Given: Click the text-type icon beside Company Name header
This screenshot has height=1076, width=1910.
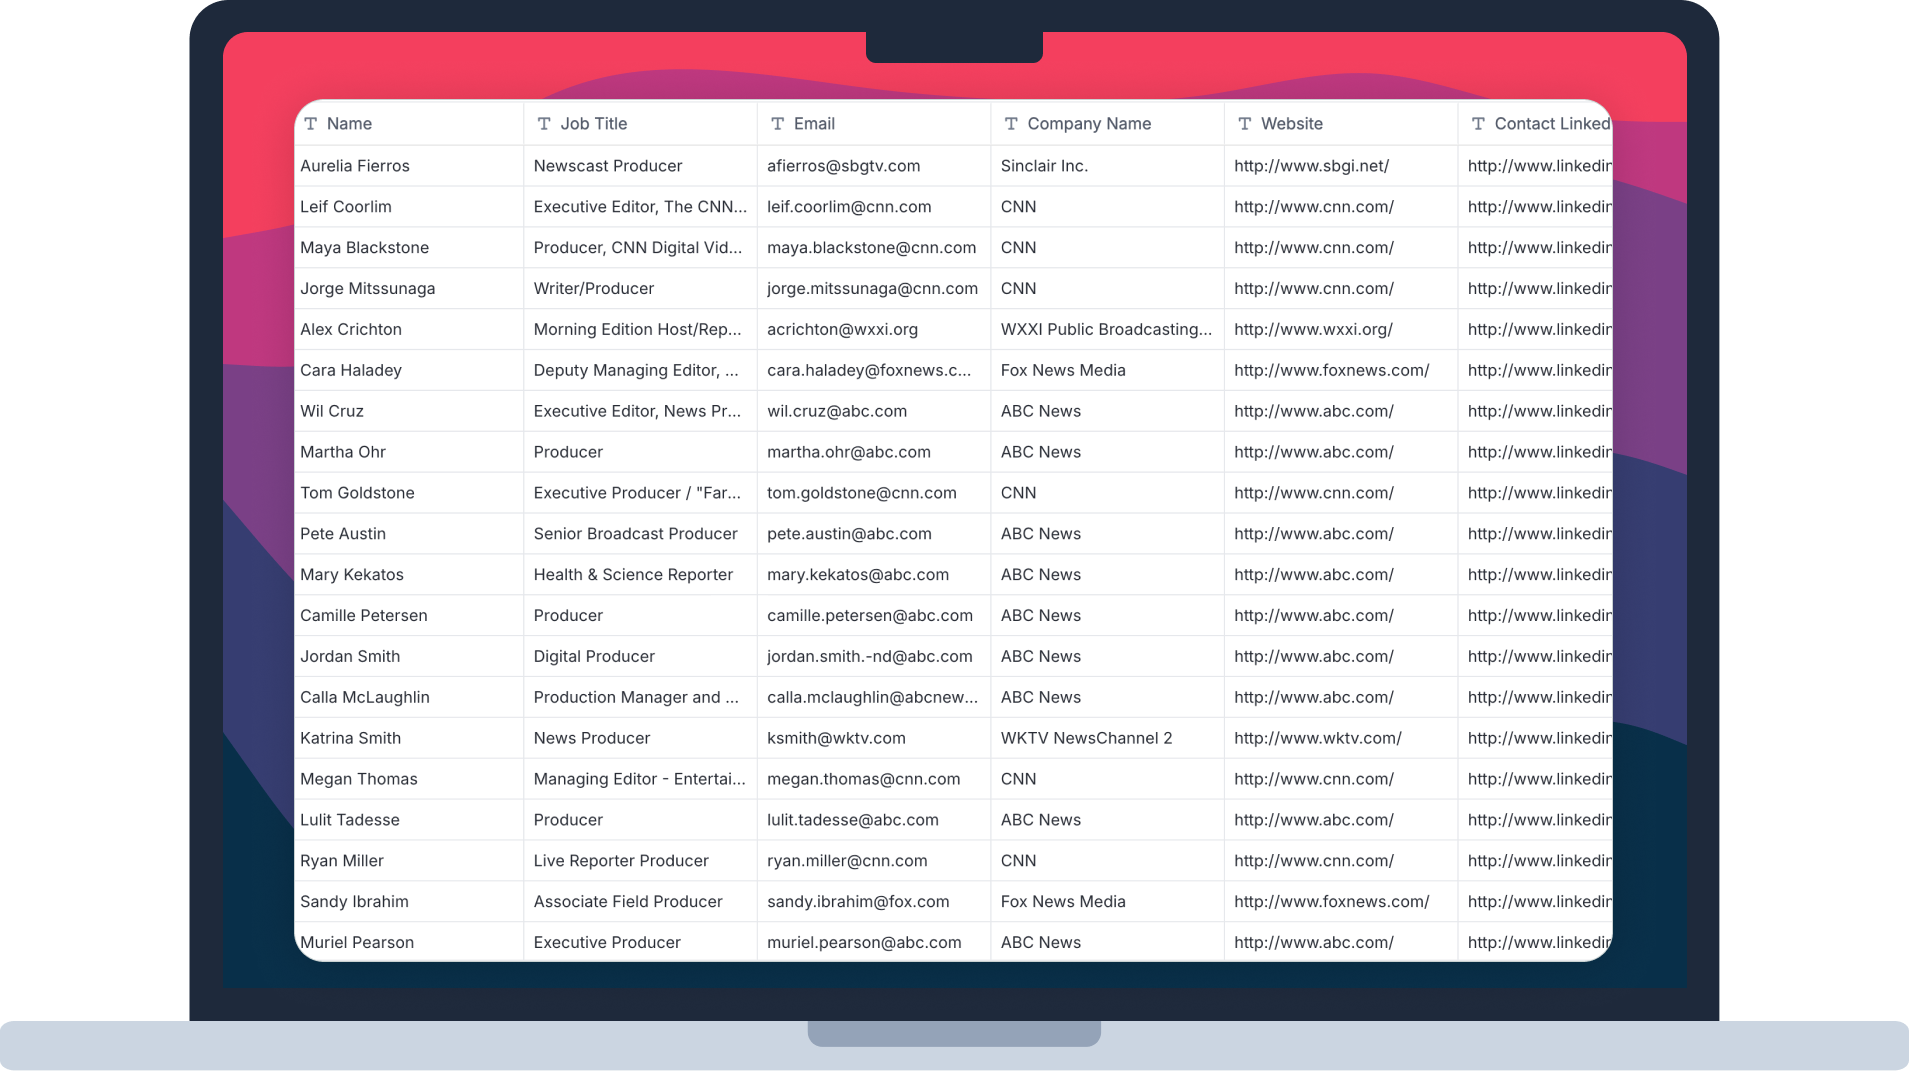Looking at the screenshot, I should coord(1011,124).
